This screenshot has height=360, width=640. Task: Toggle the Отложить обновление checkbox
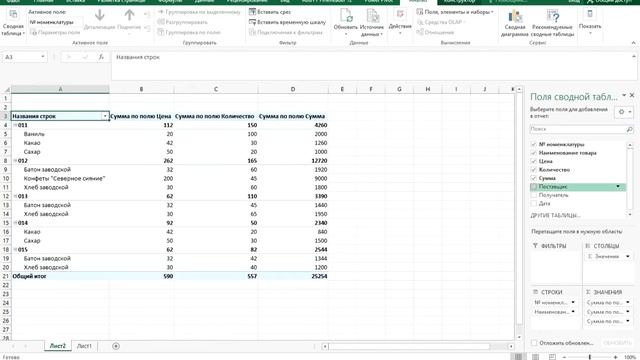click(534, 343)
